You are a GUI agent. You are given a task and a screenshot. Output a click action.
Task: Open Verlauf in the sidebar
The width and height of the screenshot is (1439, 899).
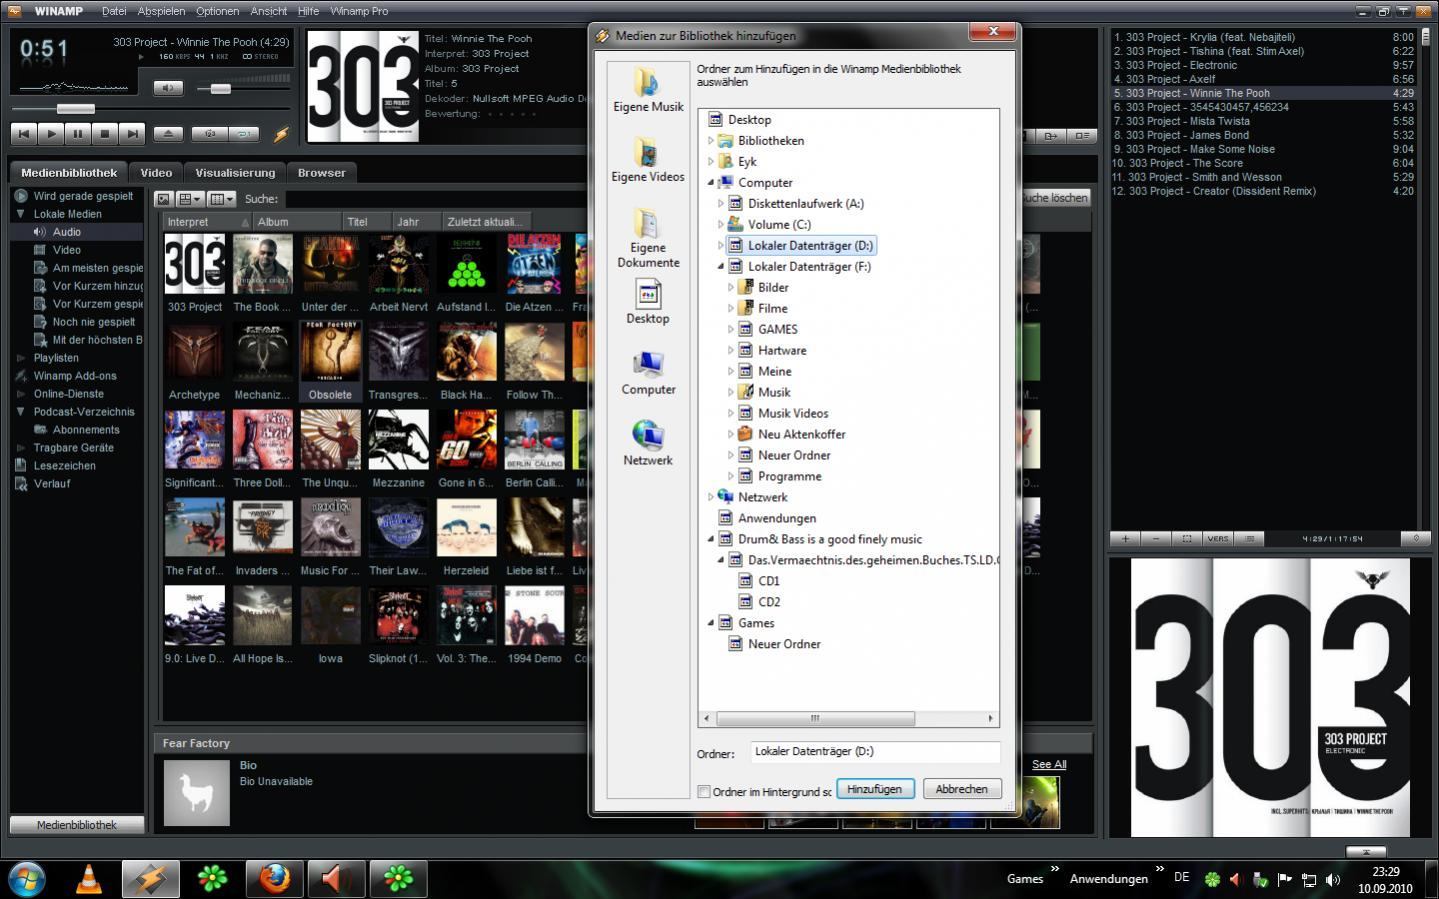(52, 484)
